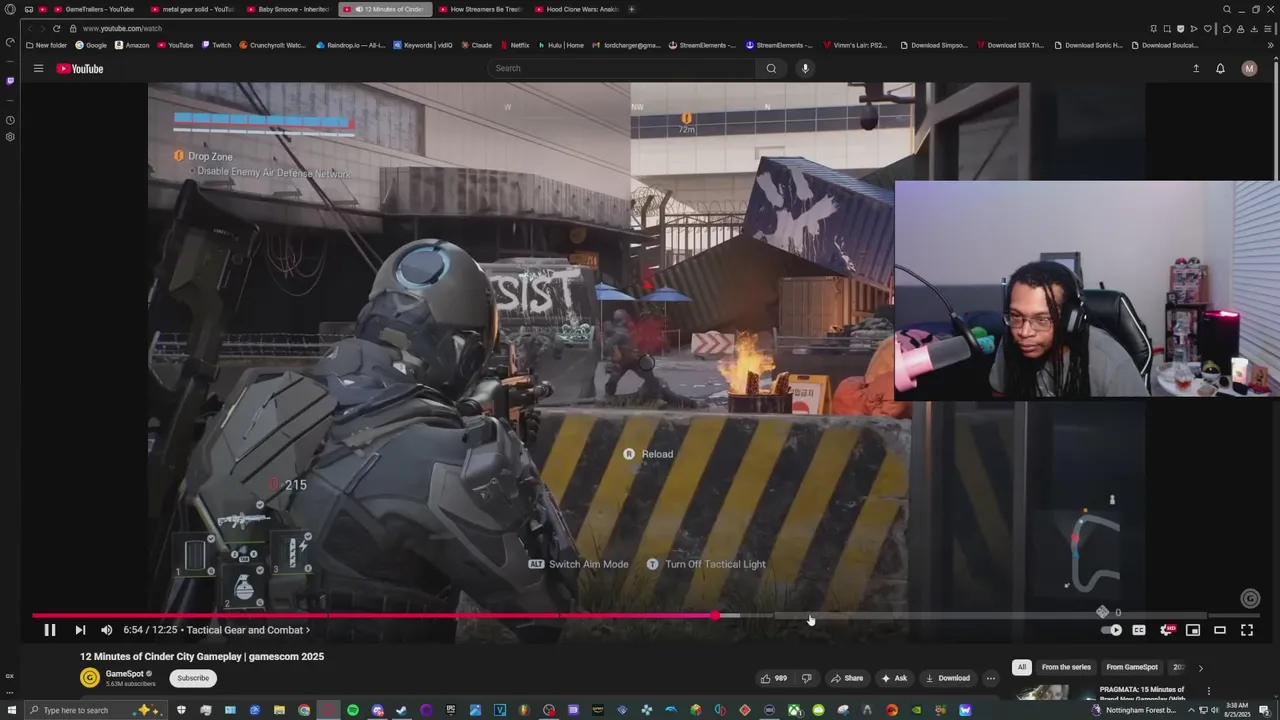
Task: Open the Create upload icon
Action: (1196, 68)
